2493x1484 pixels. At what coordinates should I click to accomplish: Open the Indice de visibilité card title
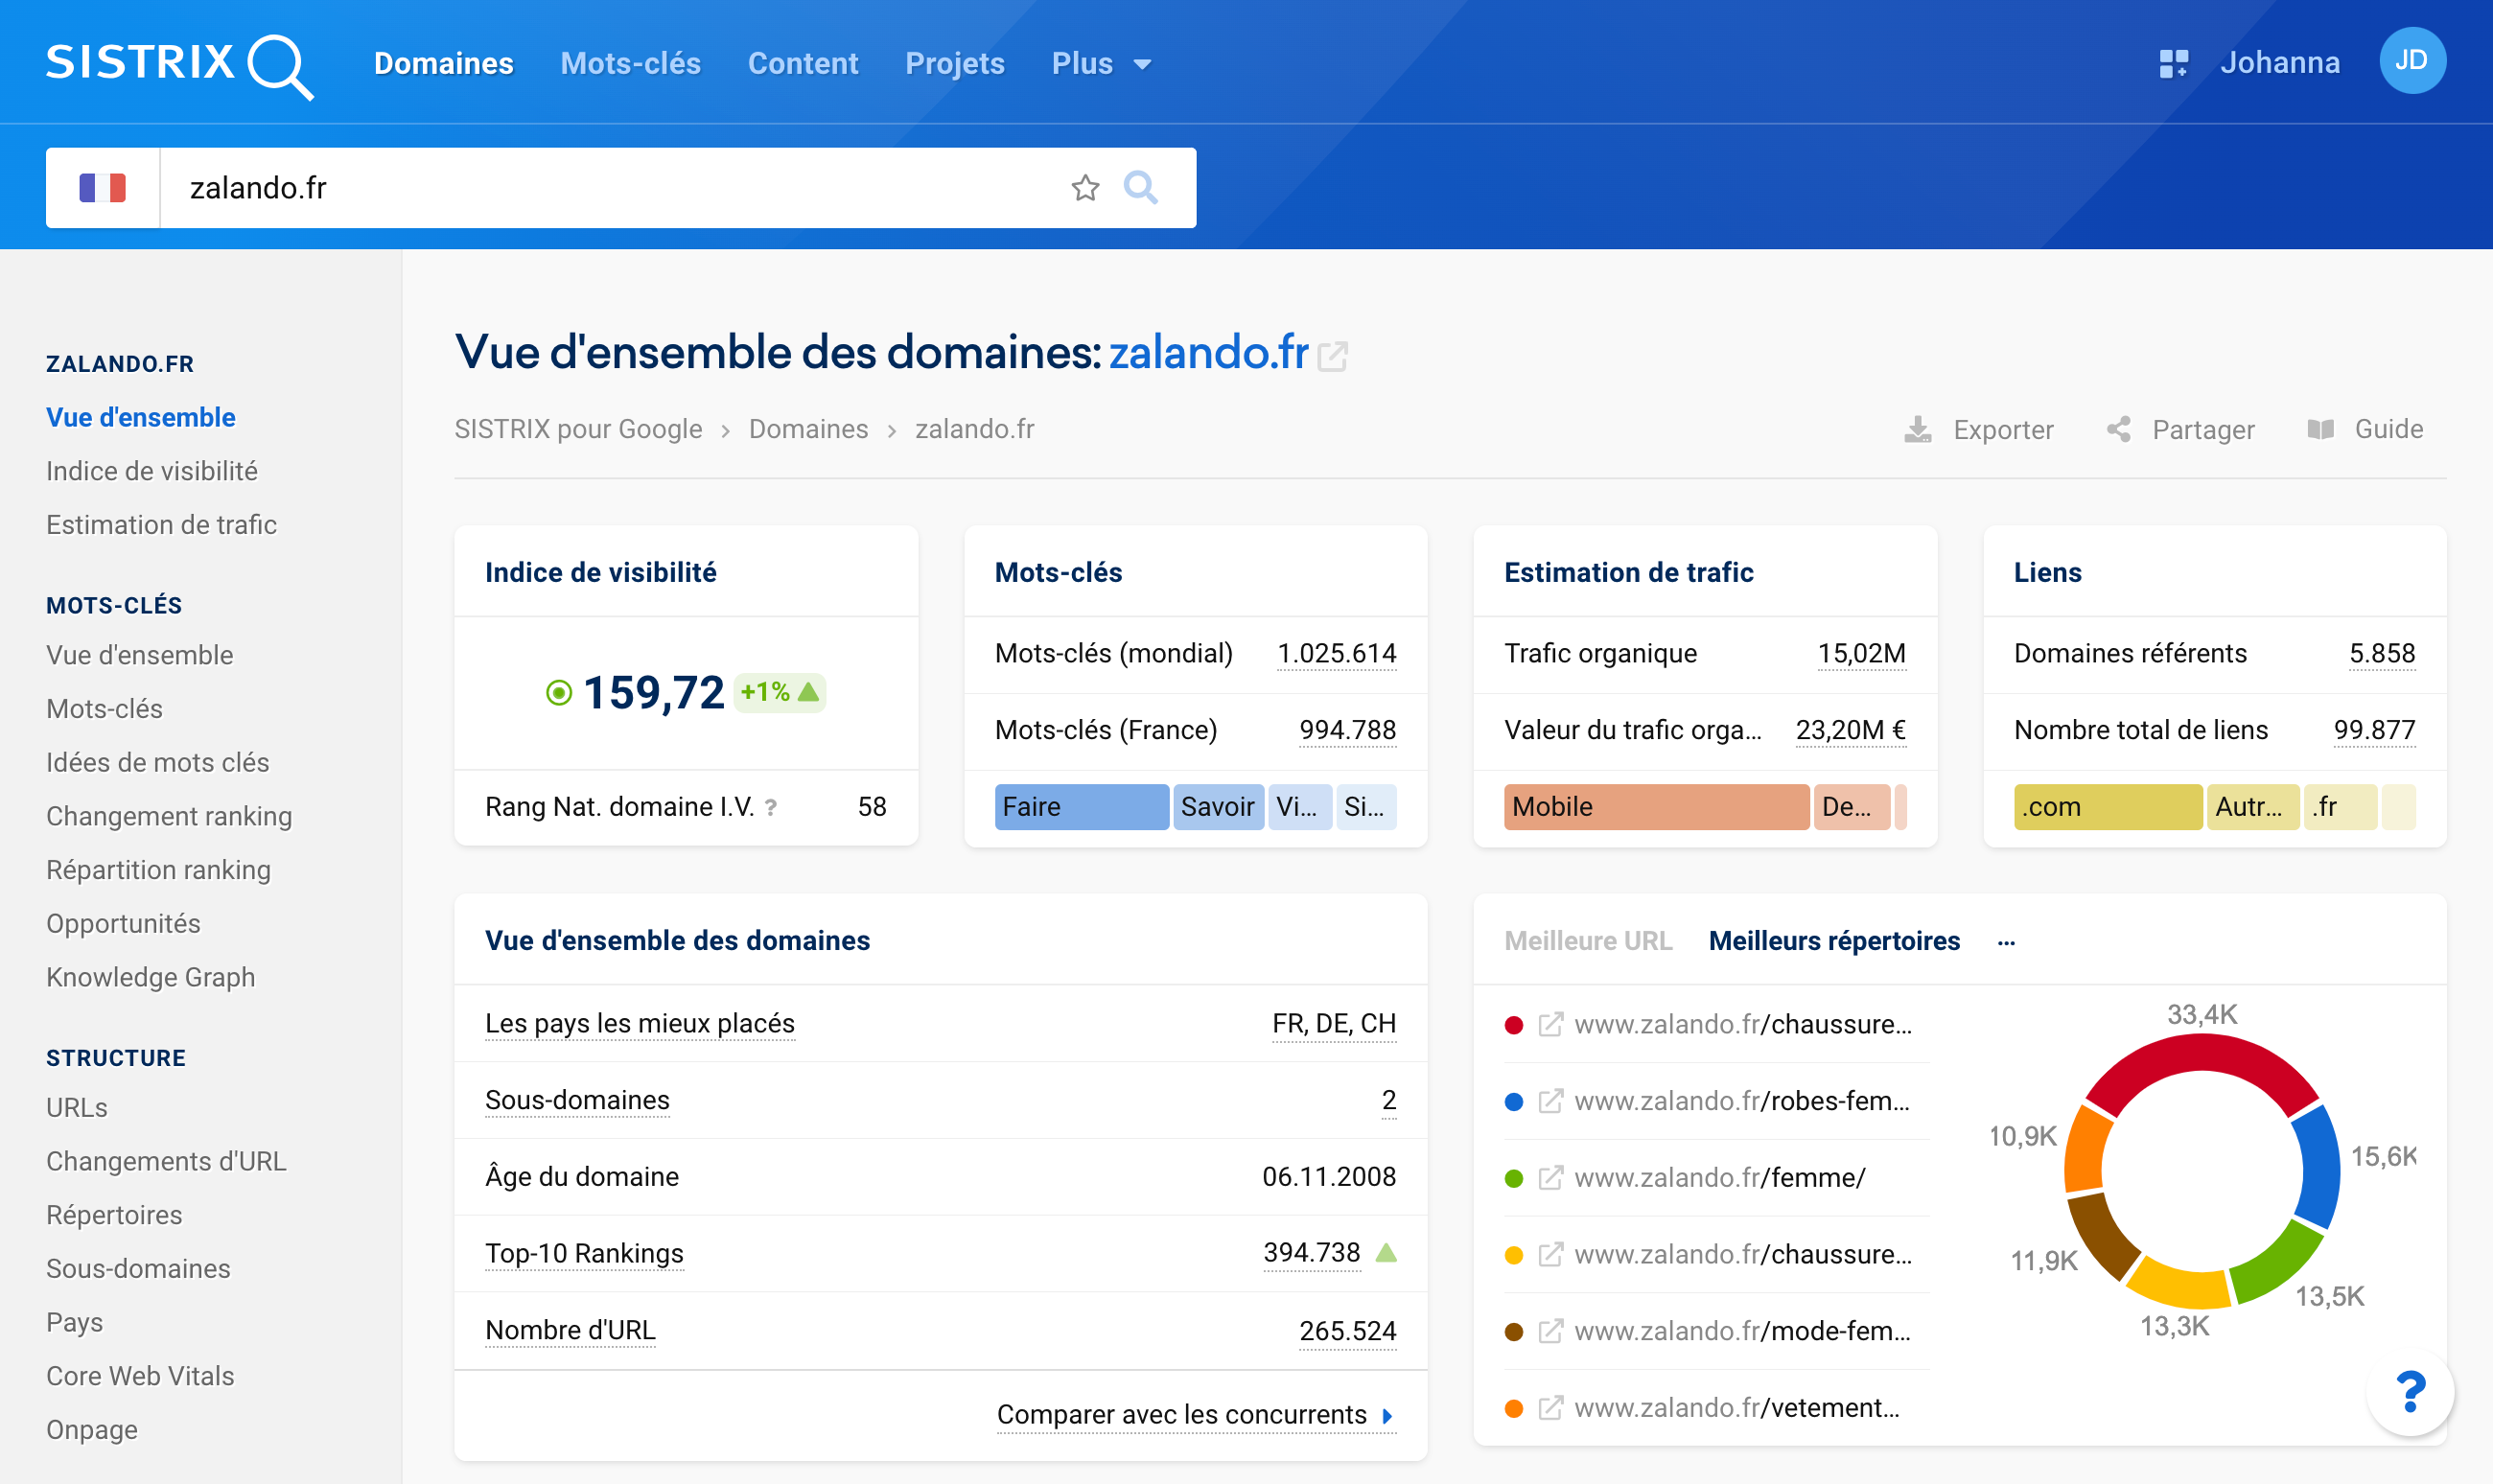pyautogui.click(x=600, y=572)
